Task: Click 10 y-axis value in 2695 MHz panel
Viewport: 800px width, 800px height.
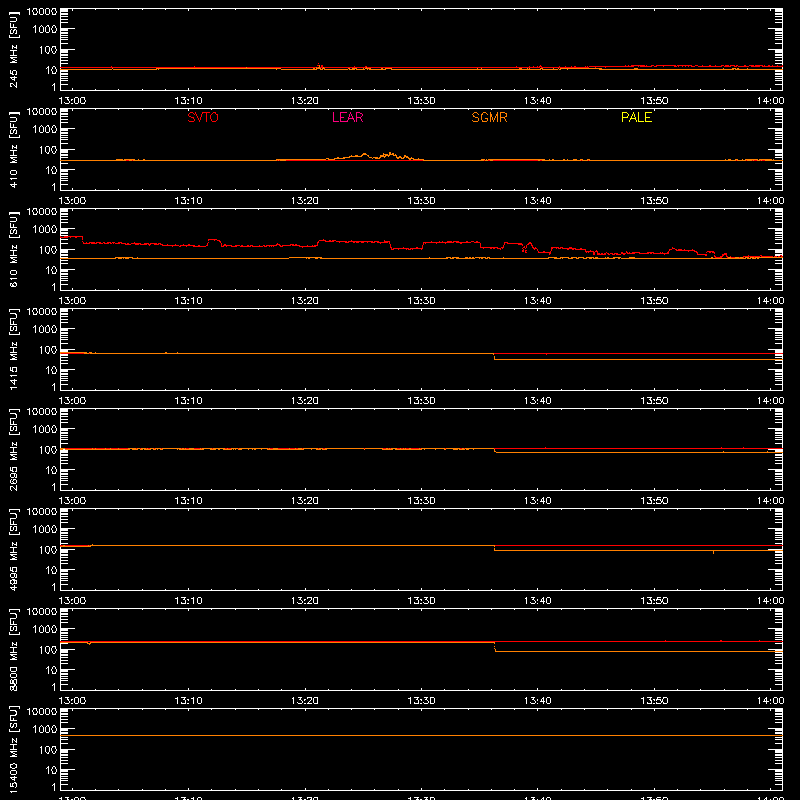Action: [51, 470]
